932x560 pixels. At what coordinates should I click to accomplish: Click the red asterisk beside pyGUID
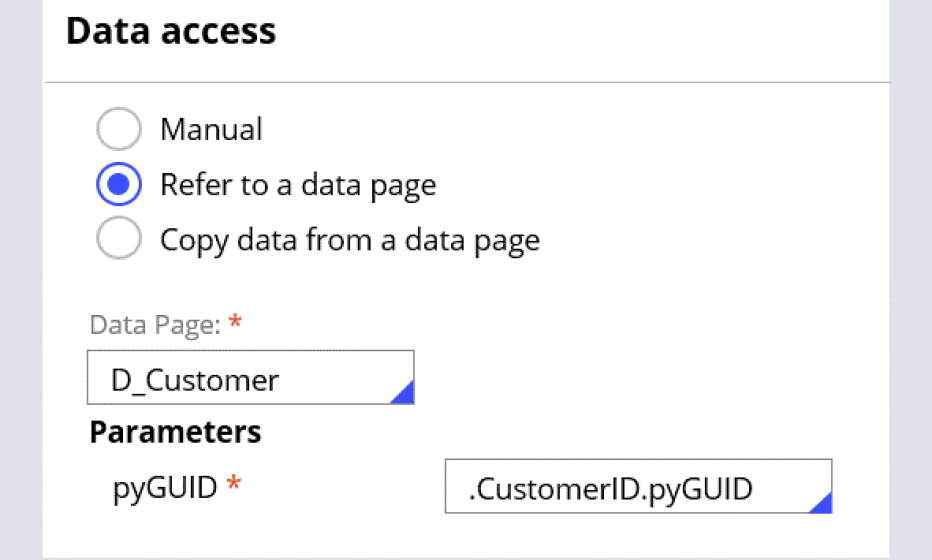click(x=234, y=487)
